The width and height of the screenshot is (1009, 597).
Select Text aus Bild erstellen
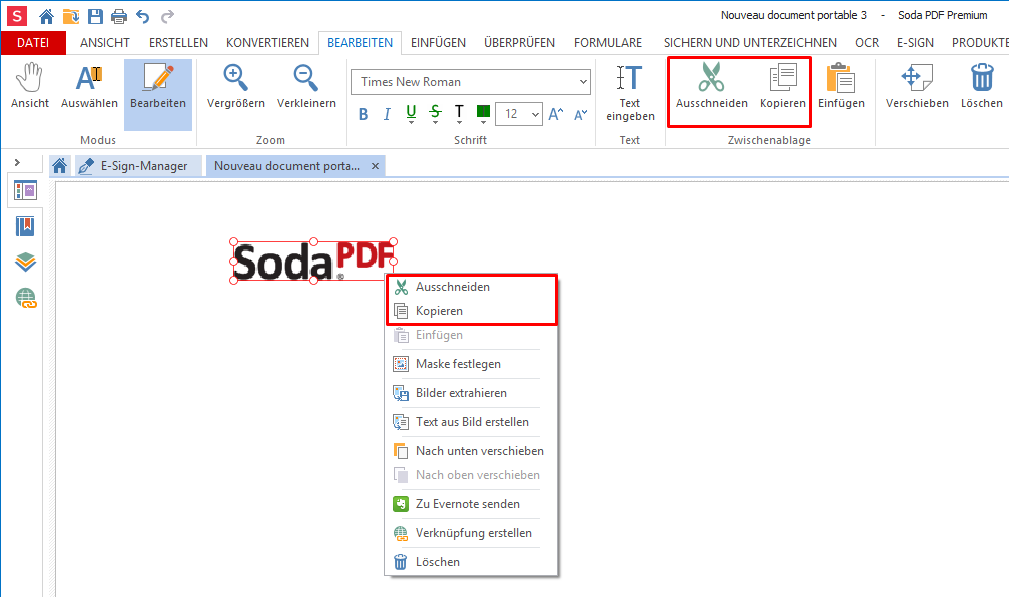click(472, 422)
